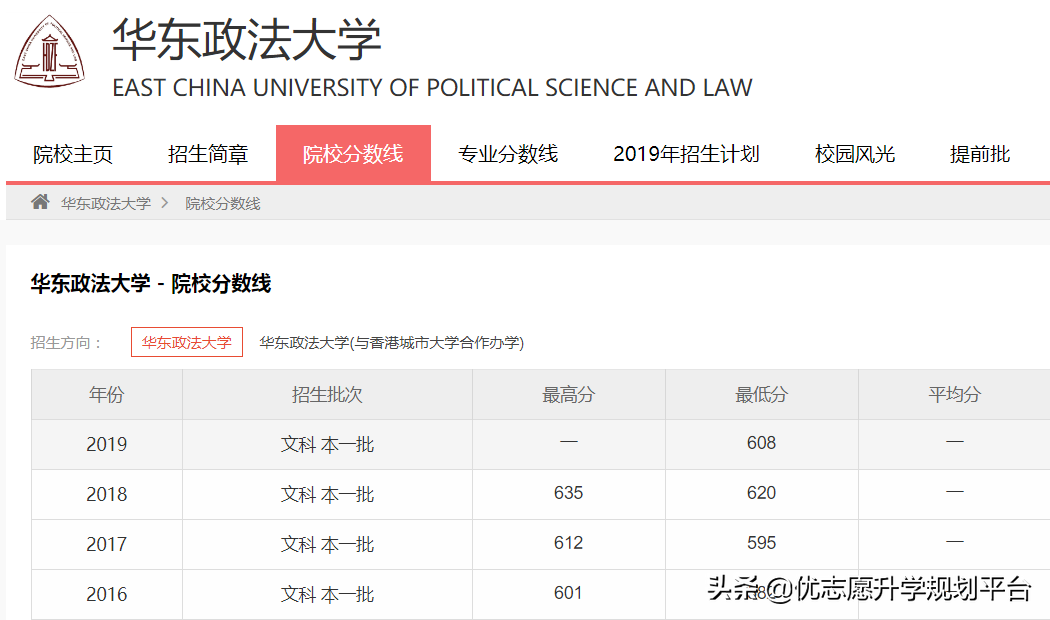Image resolution: width=1050 pixels, height=620 pixels.
Task: Click 华东政法大学 in the breadcrumb trail
Action: [x=108, y=201]
